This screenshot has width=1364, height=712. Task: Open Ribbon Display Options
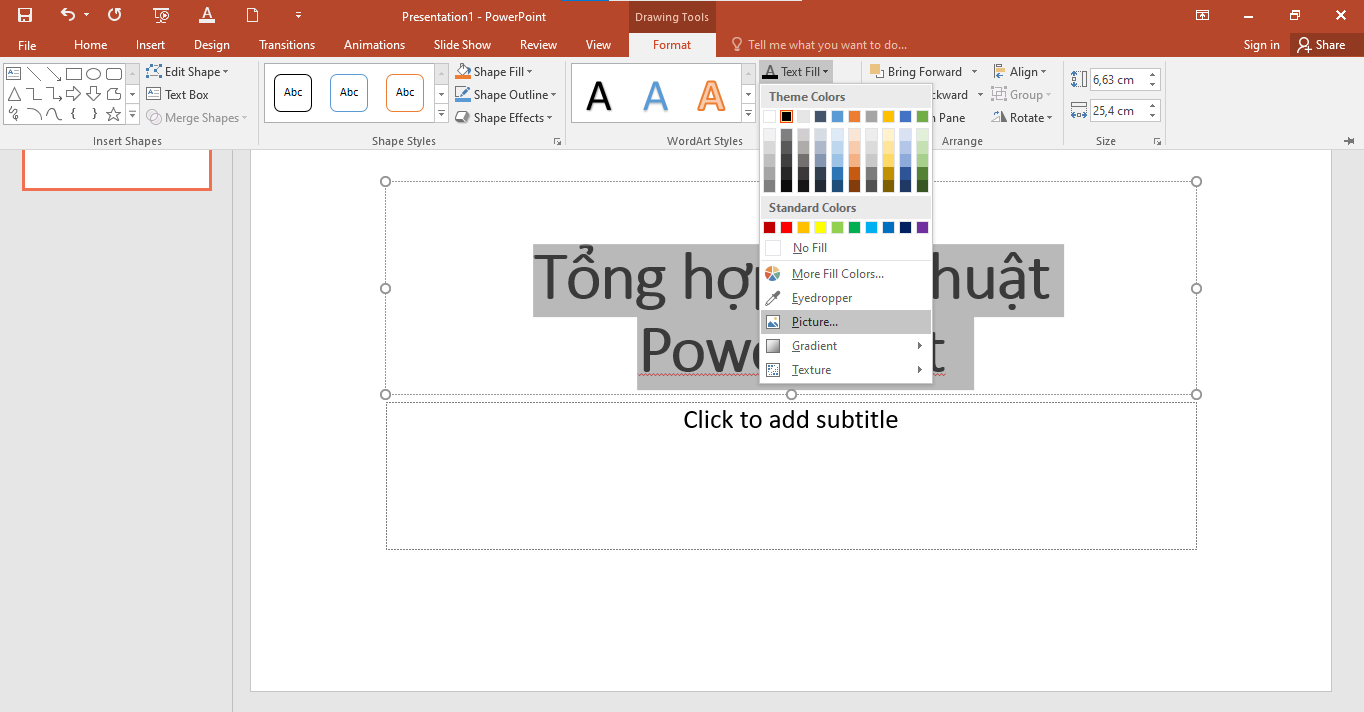point(1202,15)
